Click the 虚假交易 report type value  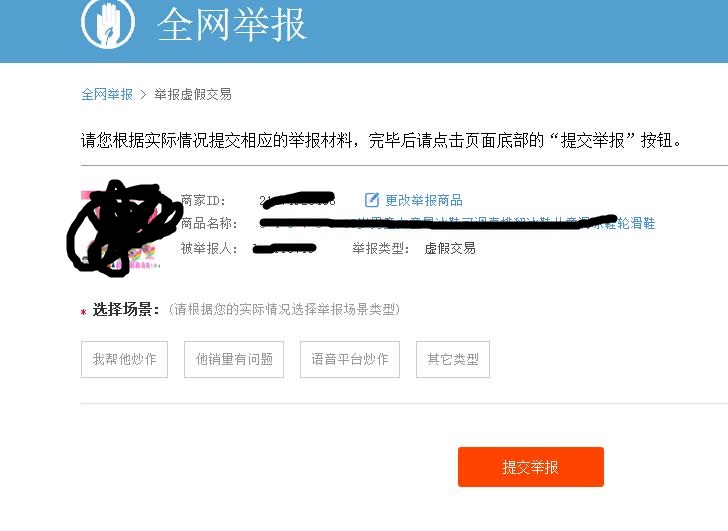point(450,249)
